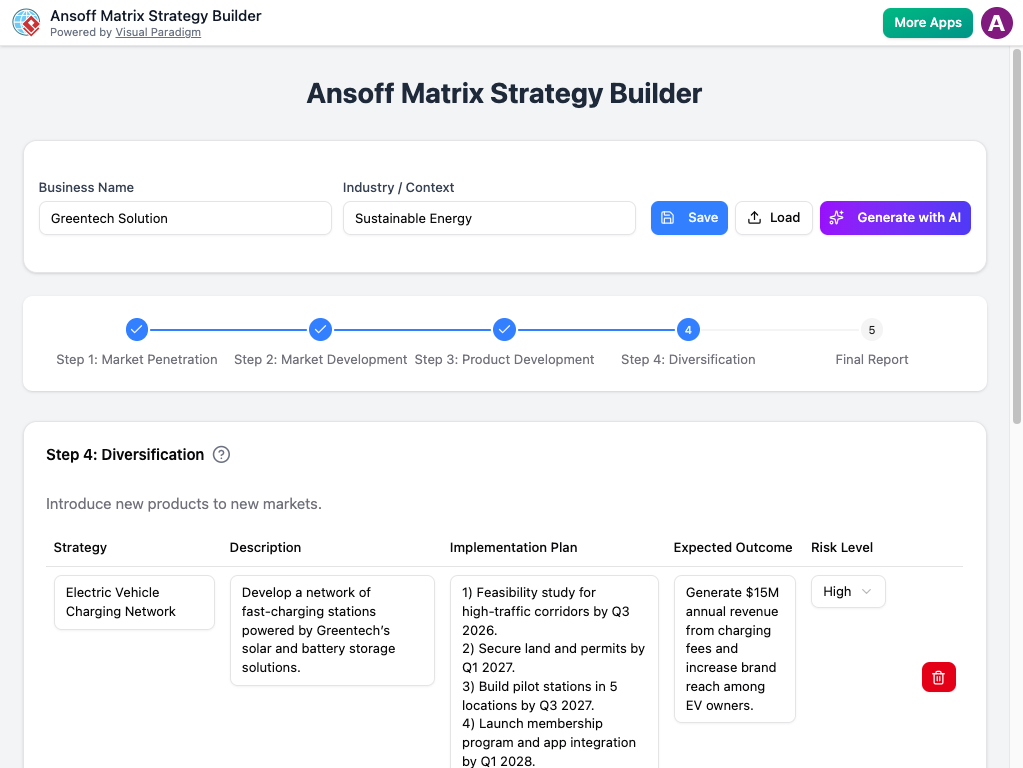Viewport: 1023px width, 768px height.
Task: Open the Risk Level dropdown showing High
Action: (847, 591)
